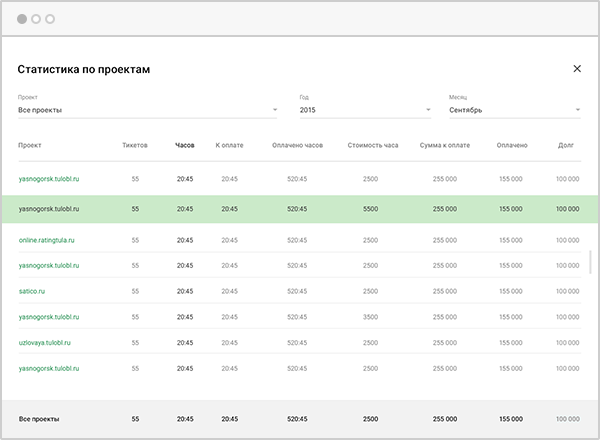Sort by the Тикетов column header
Screen dimensions: 600x440
pos(135,145)
